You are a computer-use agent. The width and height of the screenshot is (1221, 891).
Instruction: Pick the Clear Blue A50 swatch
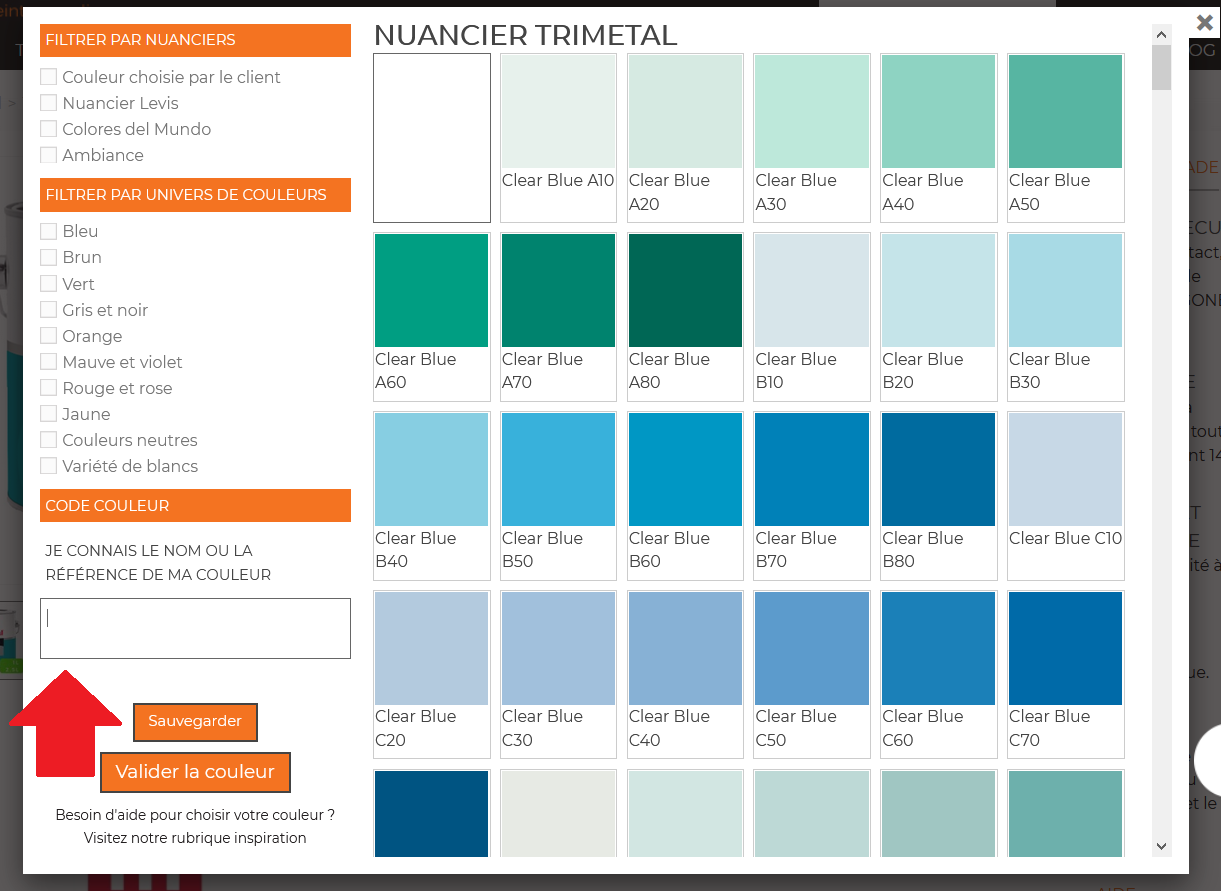1065,112
